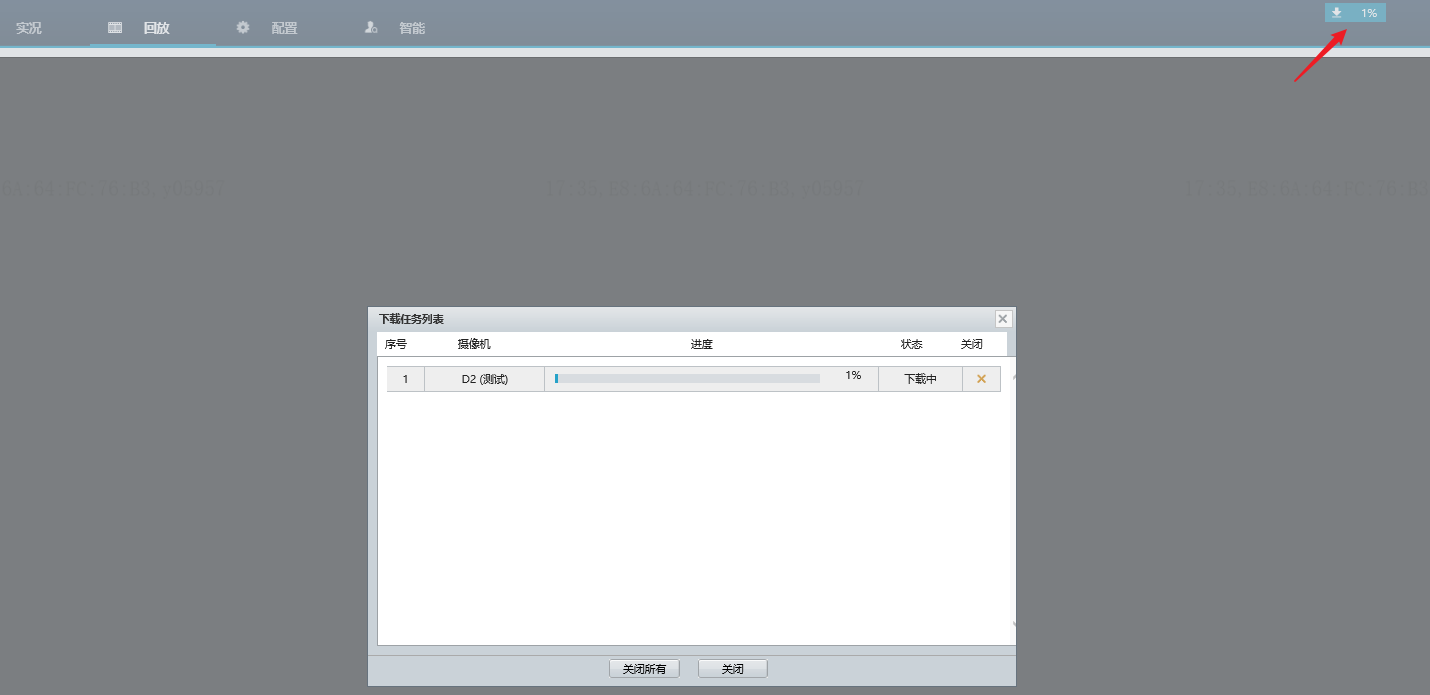Click the 1% progress value in task row

tap(853, 375)
